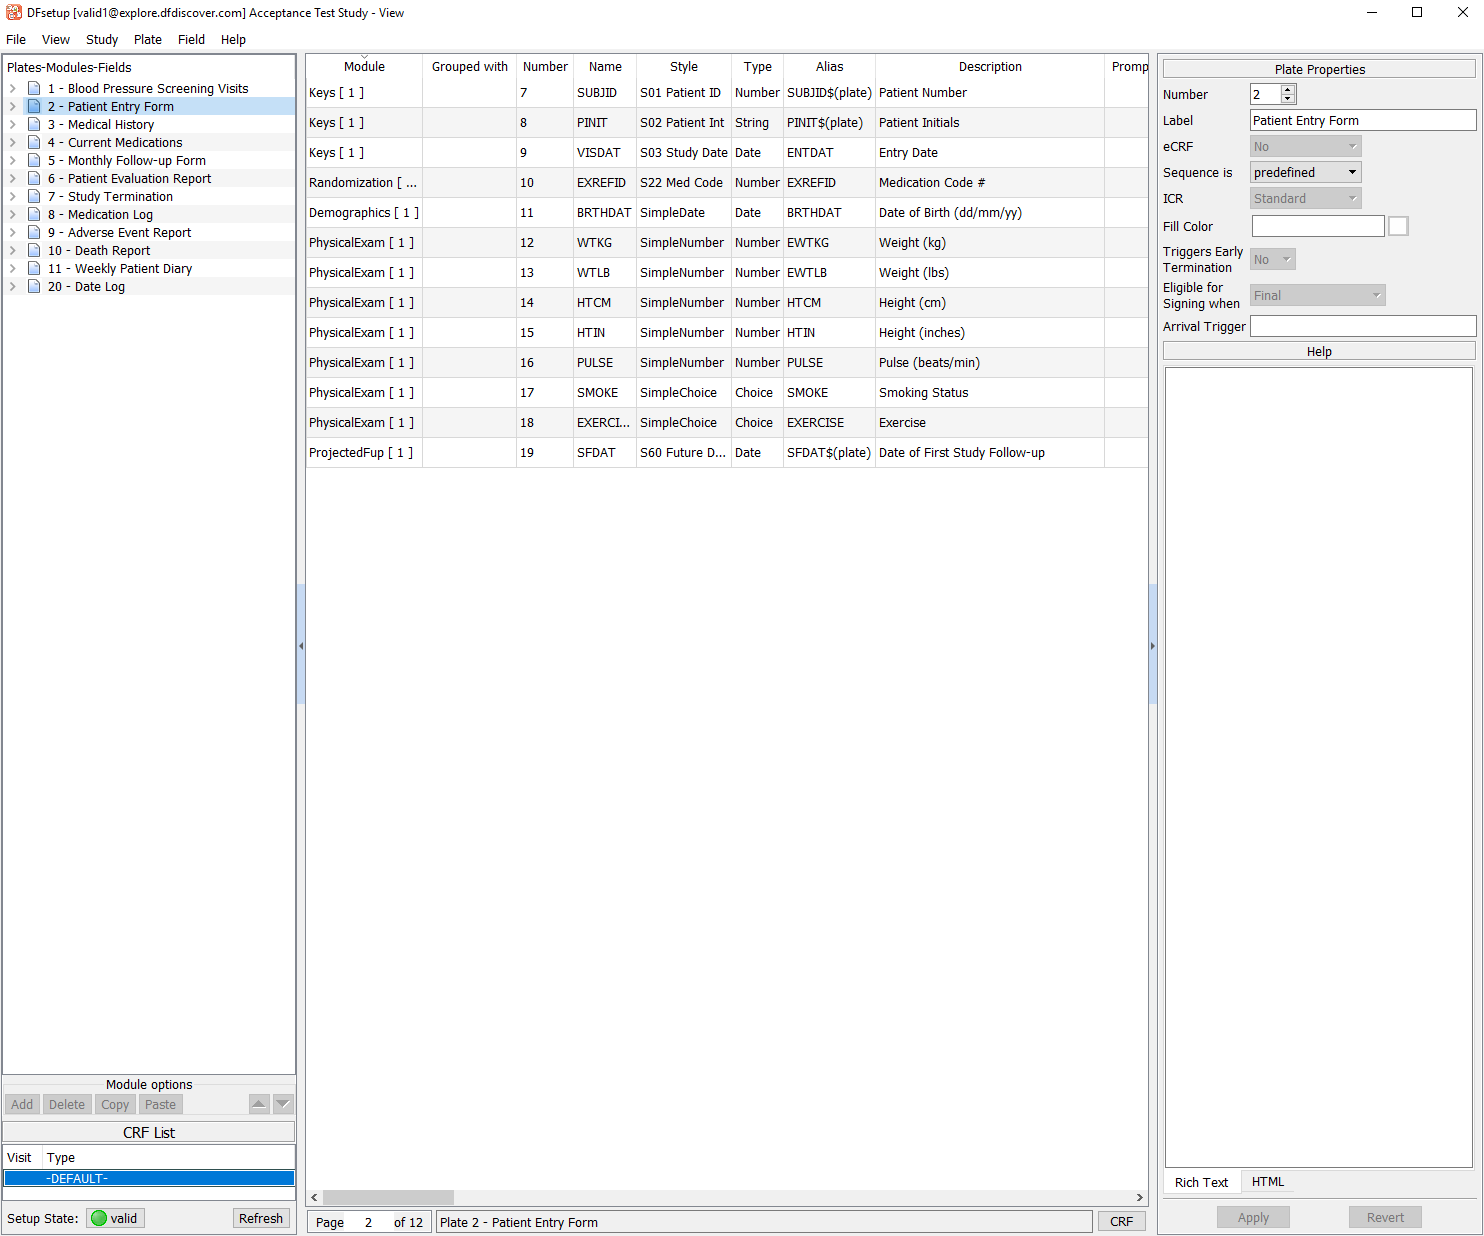
Task: Click the Adverse Event Report plate icon
Action: click(x=34, y=233)
